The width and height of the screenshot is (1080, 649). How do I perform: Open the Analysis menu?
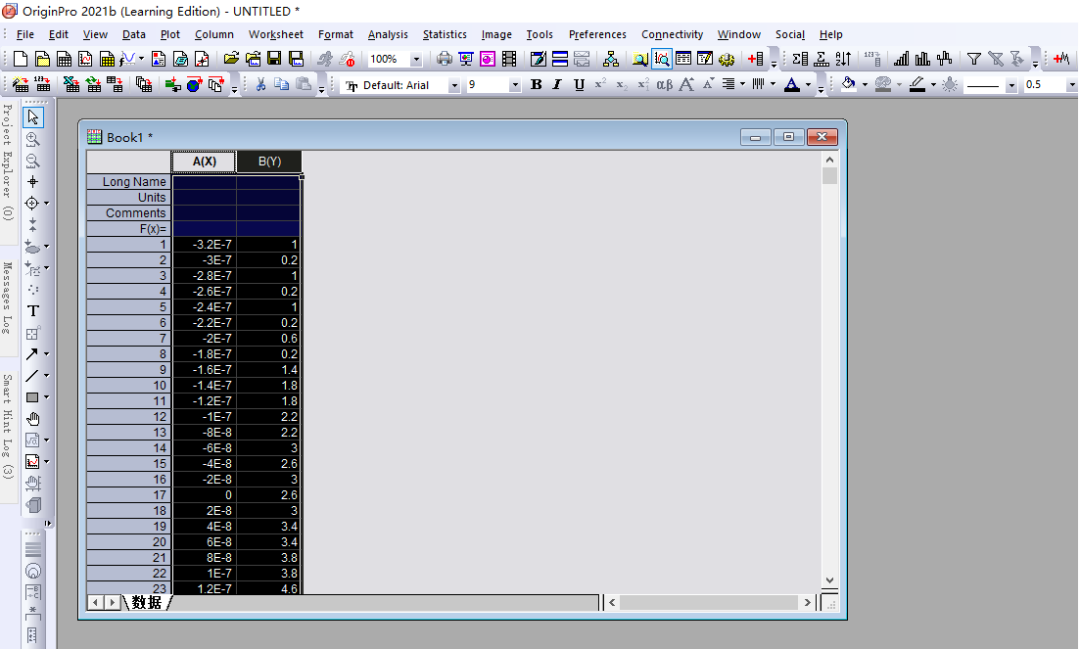click(387, 34)
